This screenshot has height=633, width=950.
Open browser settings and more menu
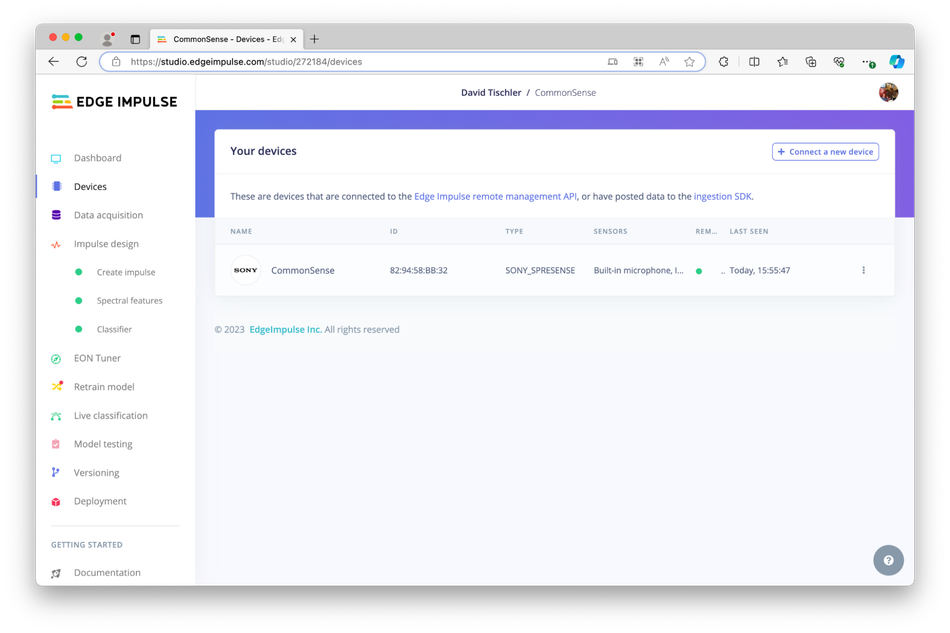pos(868,62)
